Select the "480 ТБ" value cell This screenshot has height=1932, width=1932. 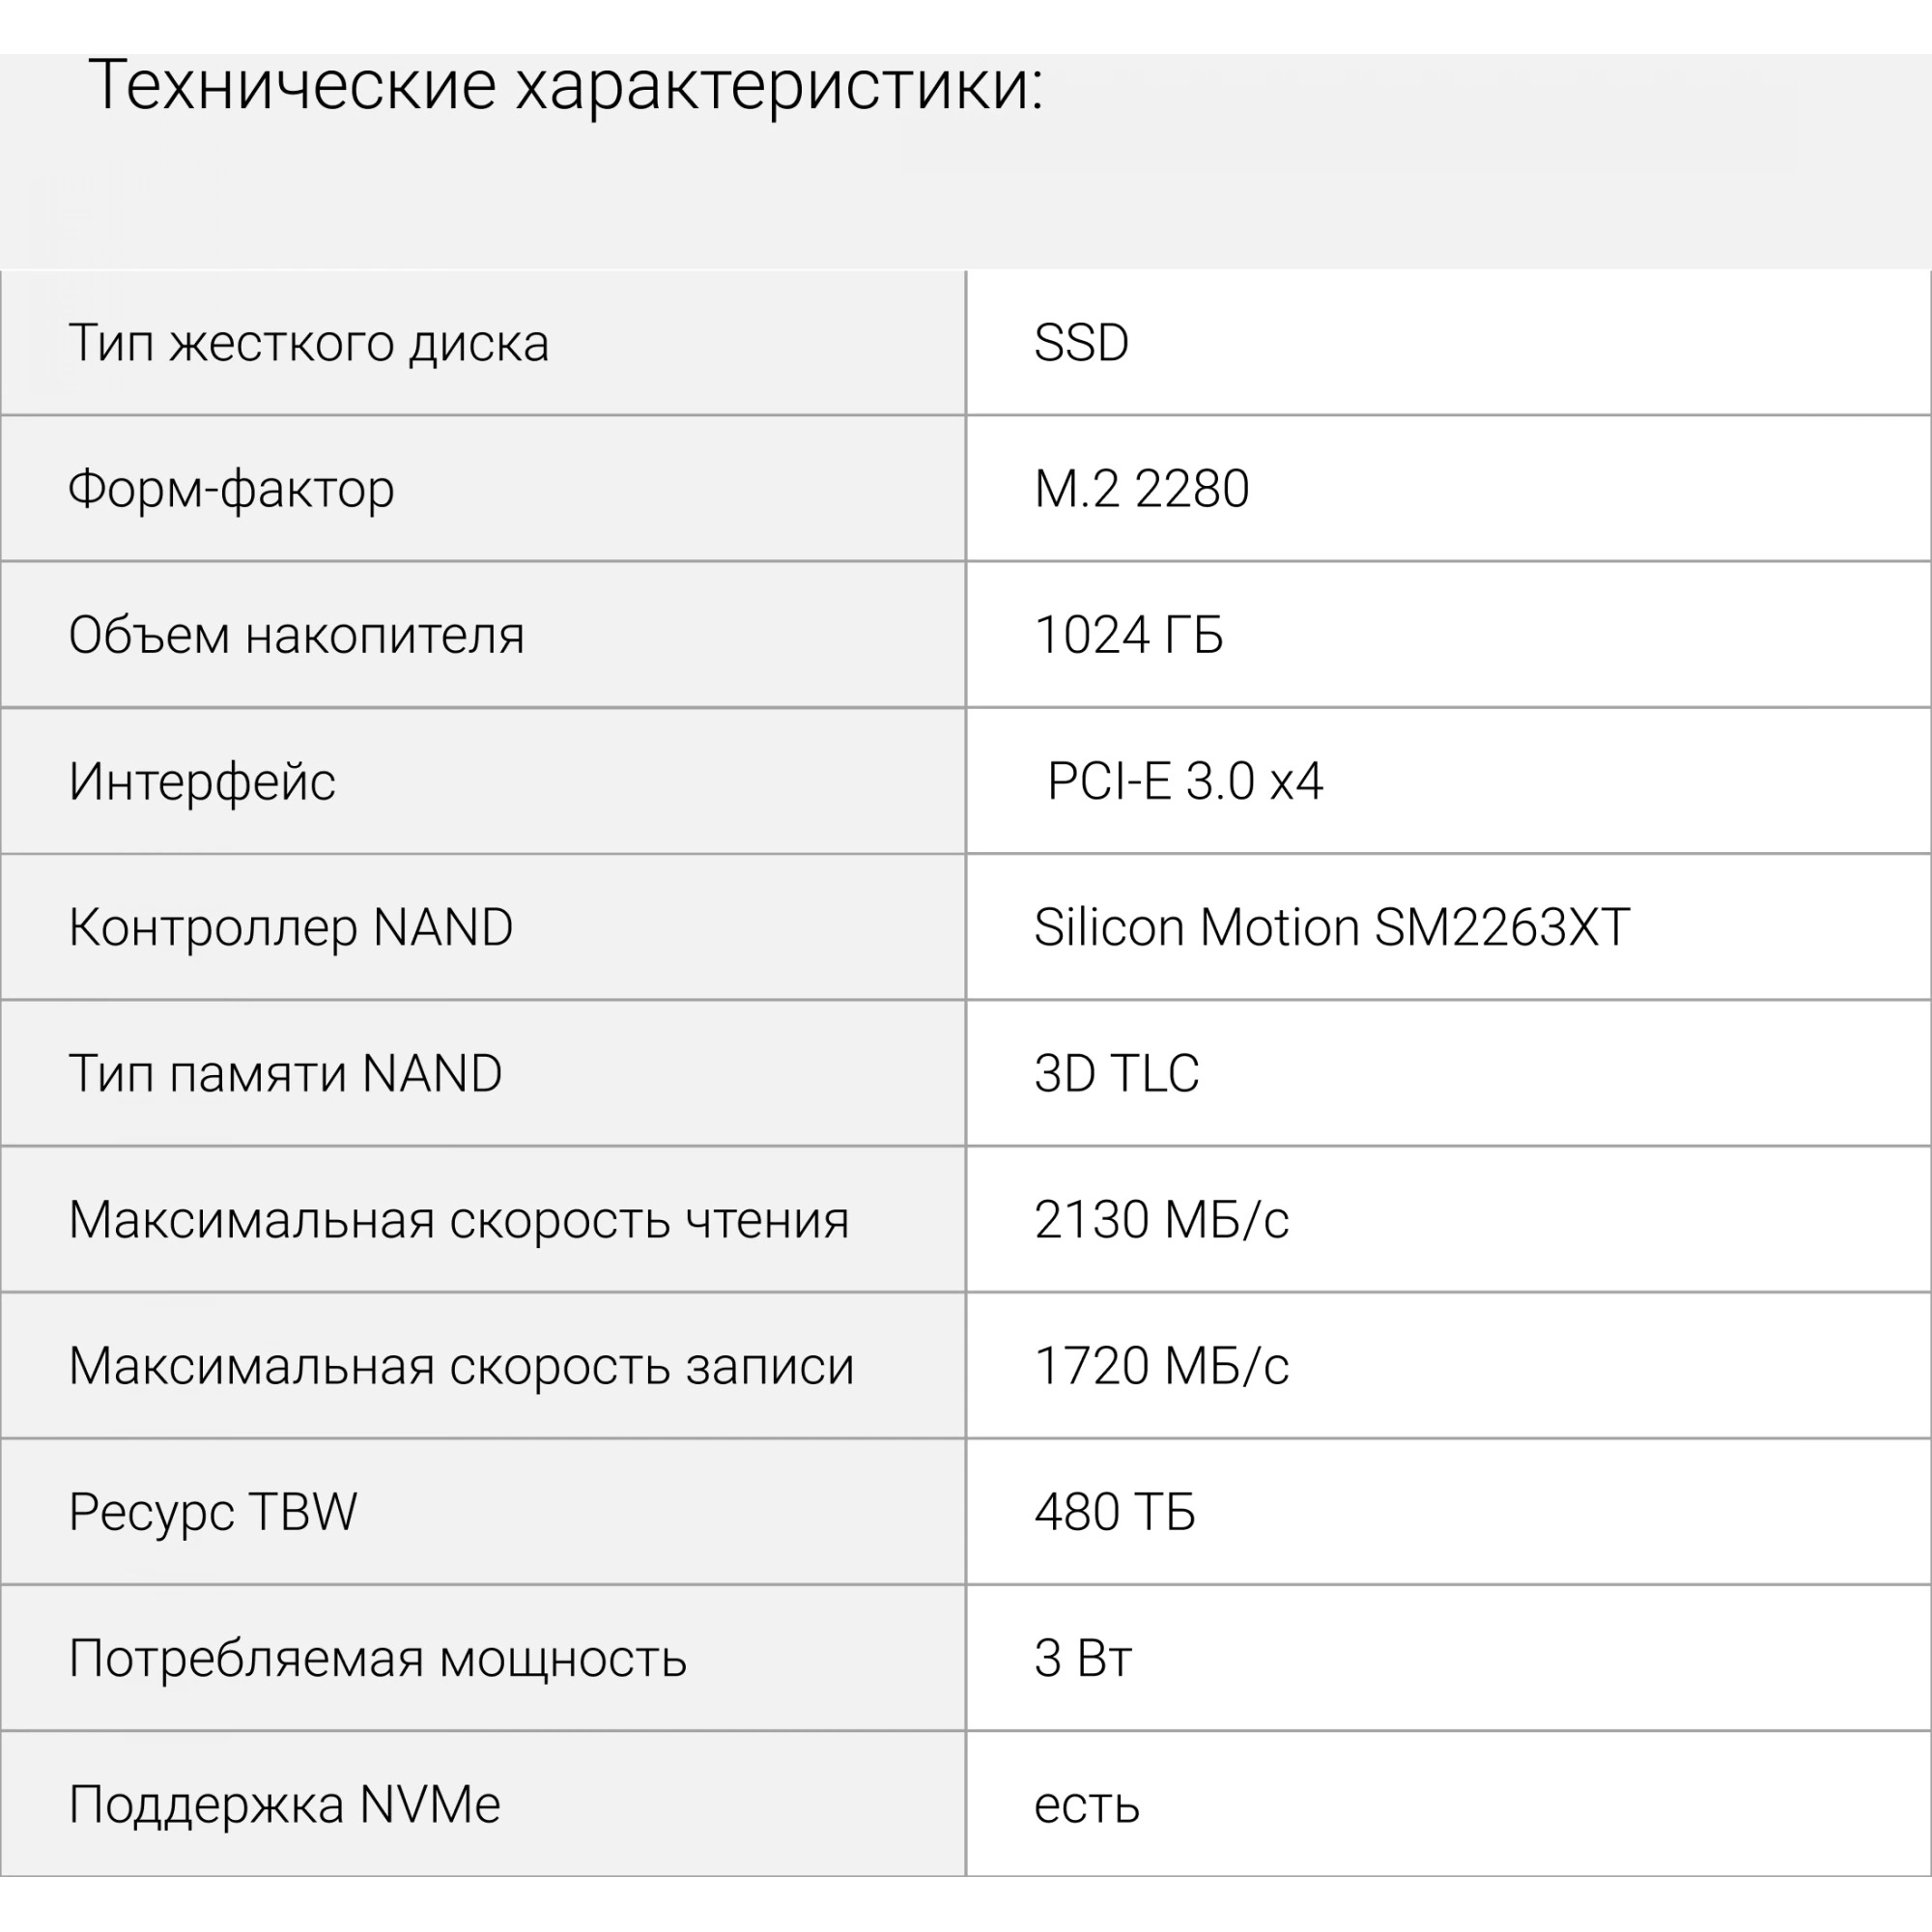(x=1114, y=1512)
